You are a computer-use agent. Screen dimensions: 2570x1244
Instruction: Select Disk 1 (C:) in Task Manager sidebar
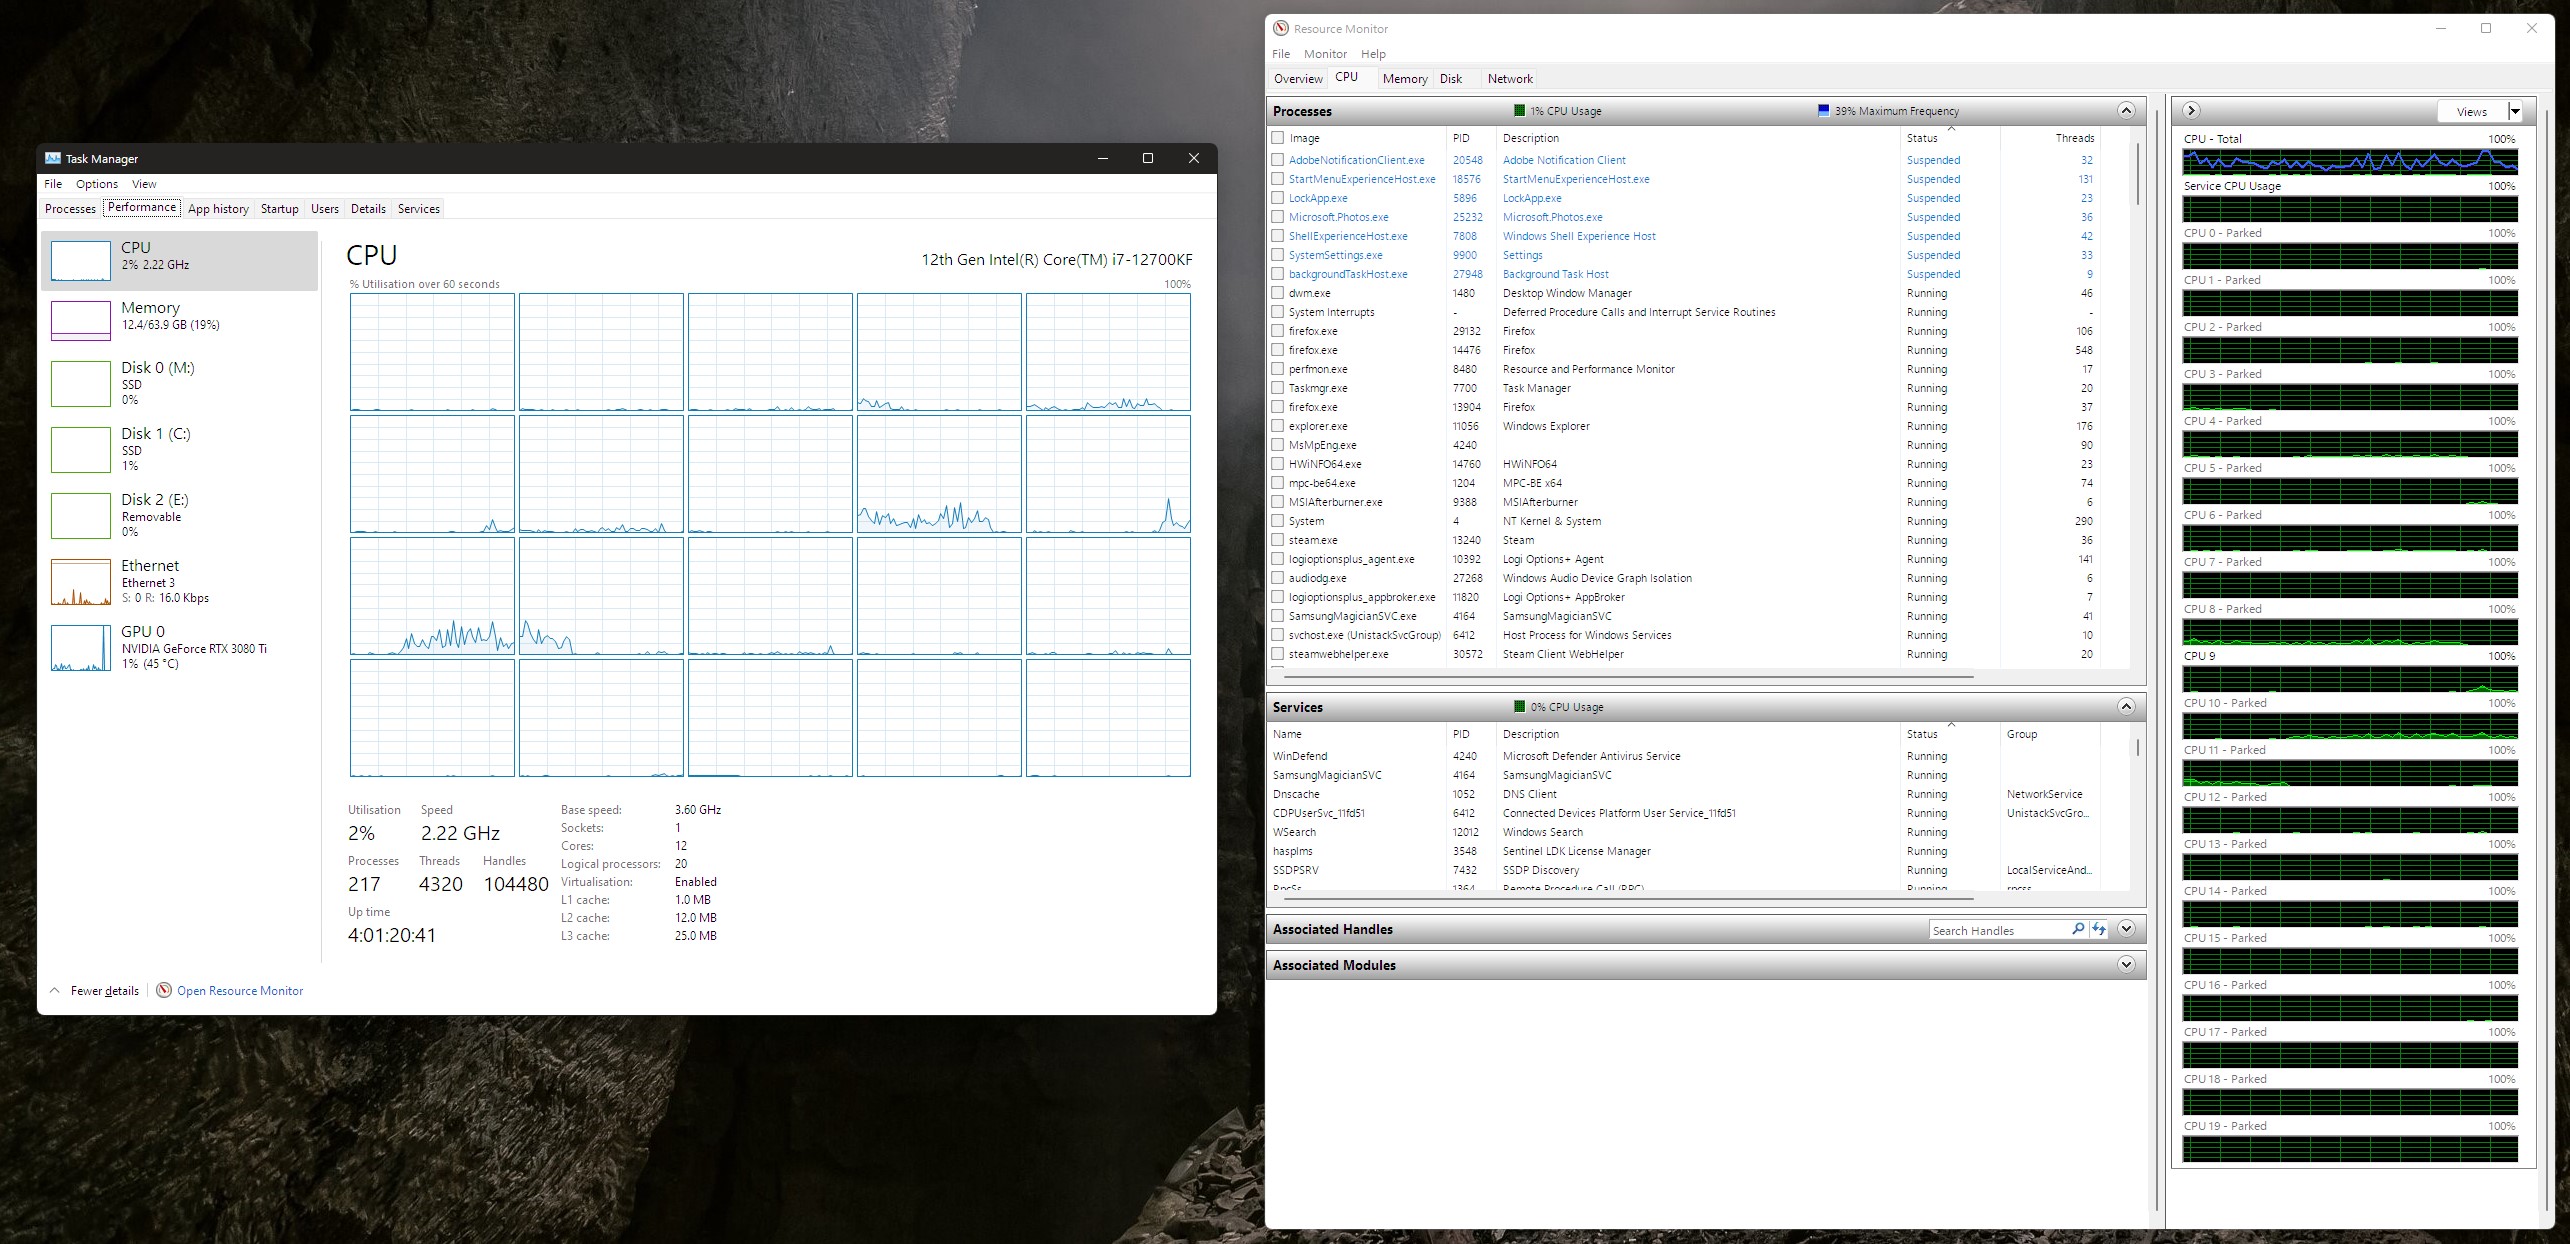[x=180, y=449]
